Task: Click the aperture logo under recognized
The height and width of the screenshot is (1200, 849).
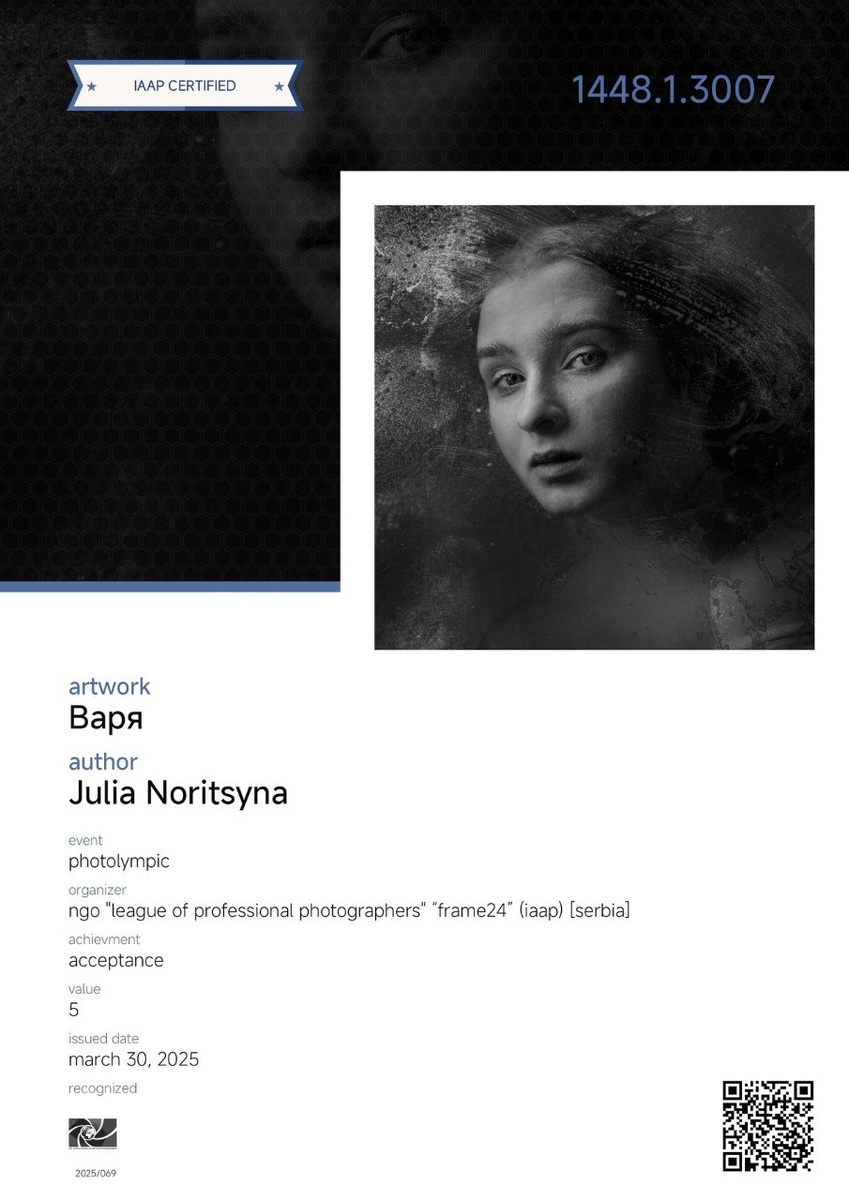Action: coord(93,1134)
